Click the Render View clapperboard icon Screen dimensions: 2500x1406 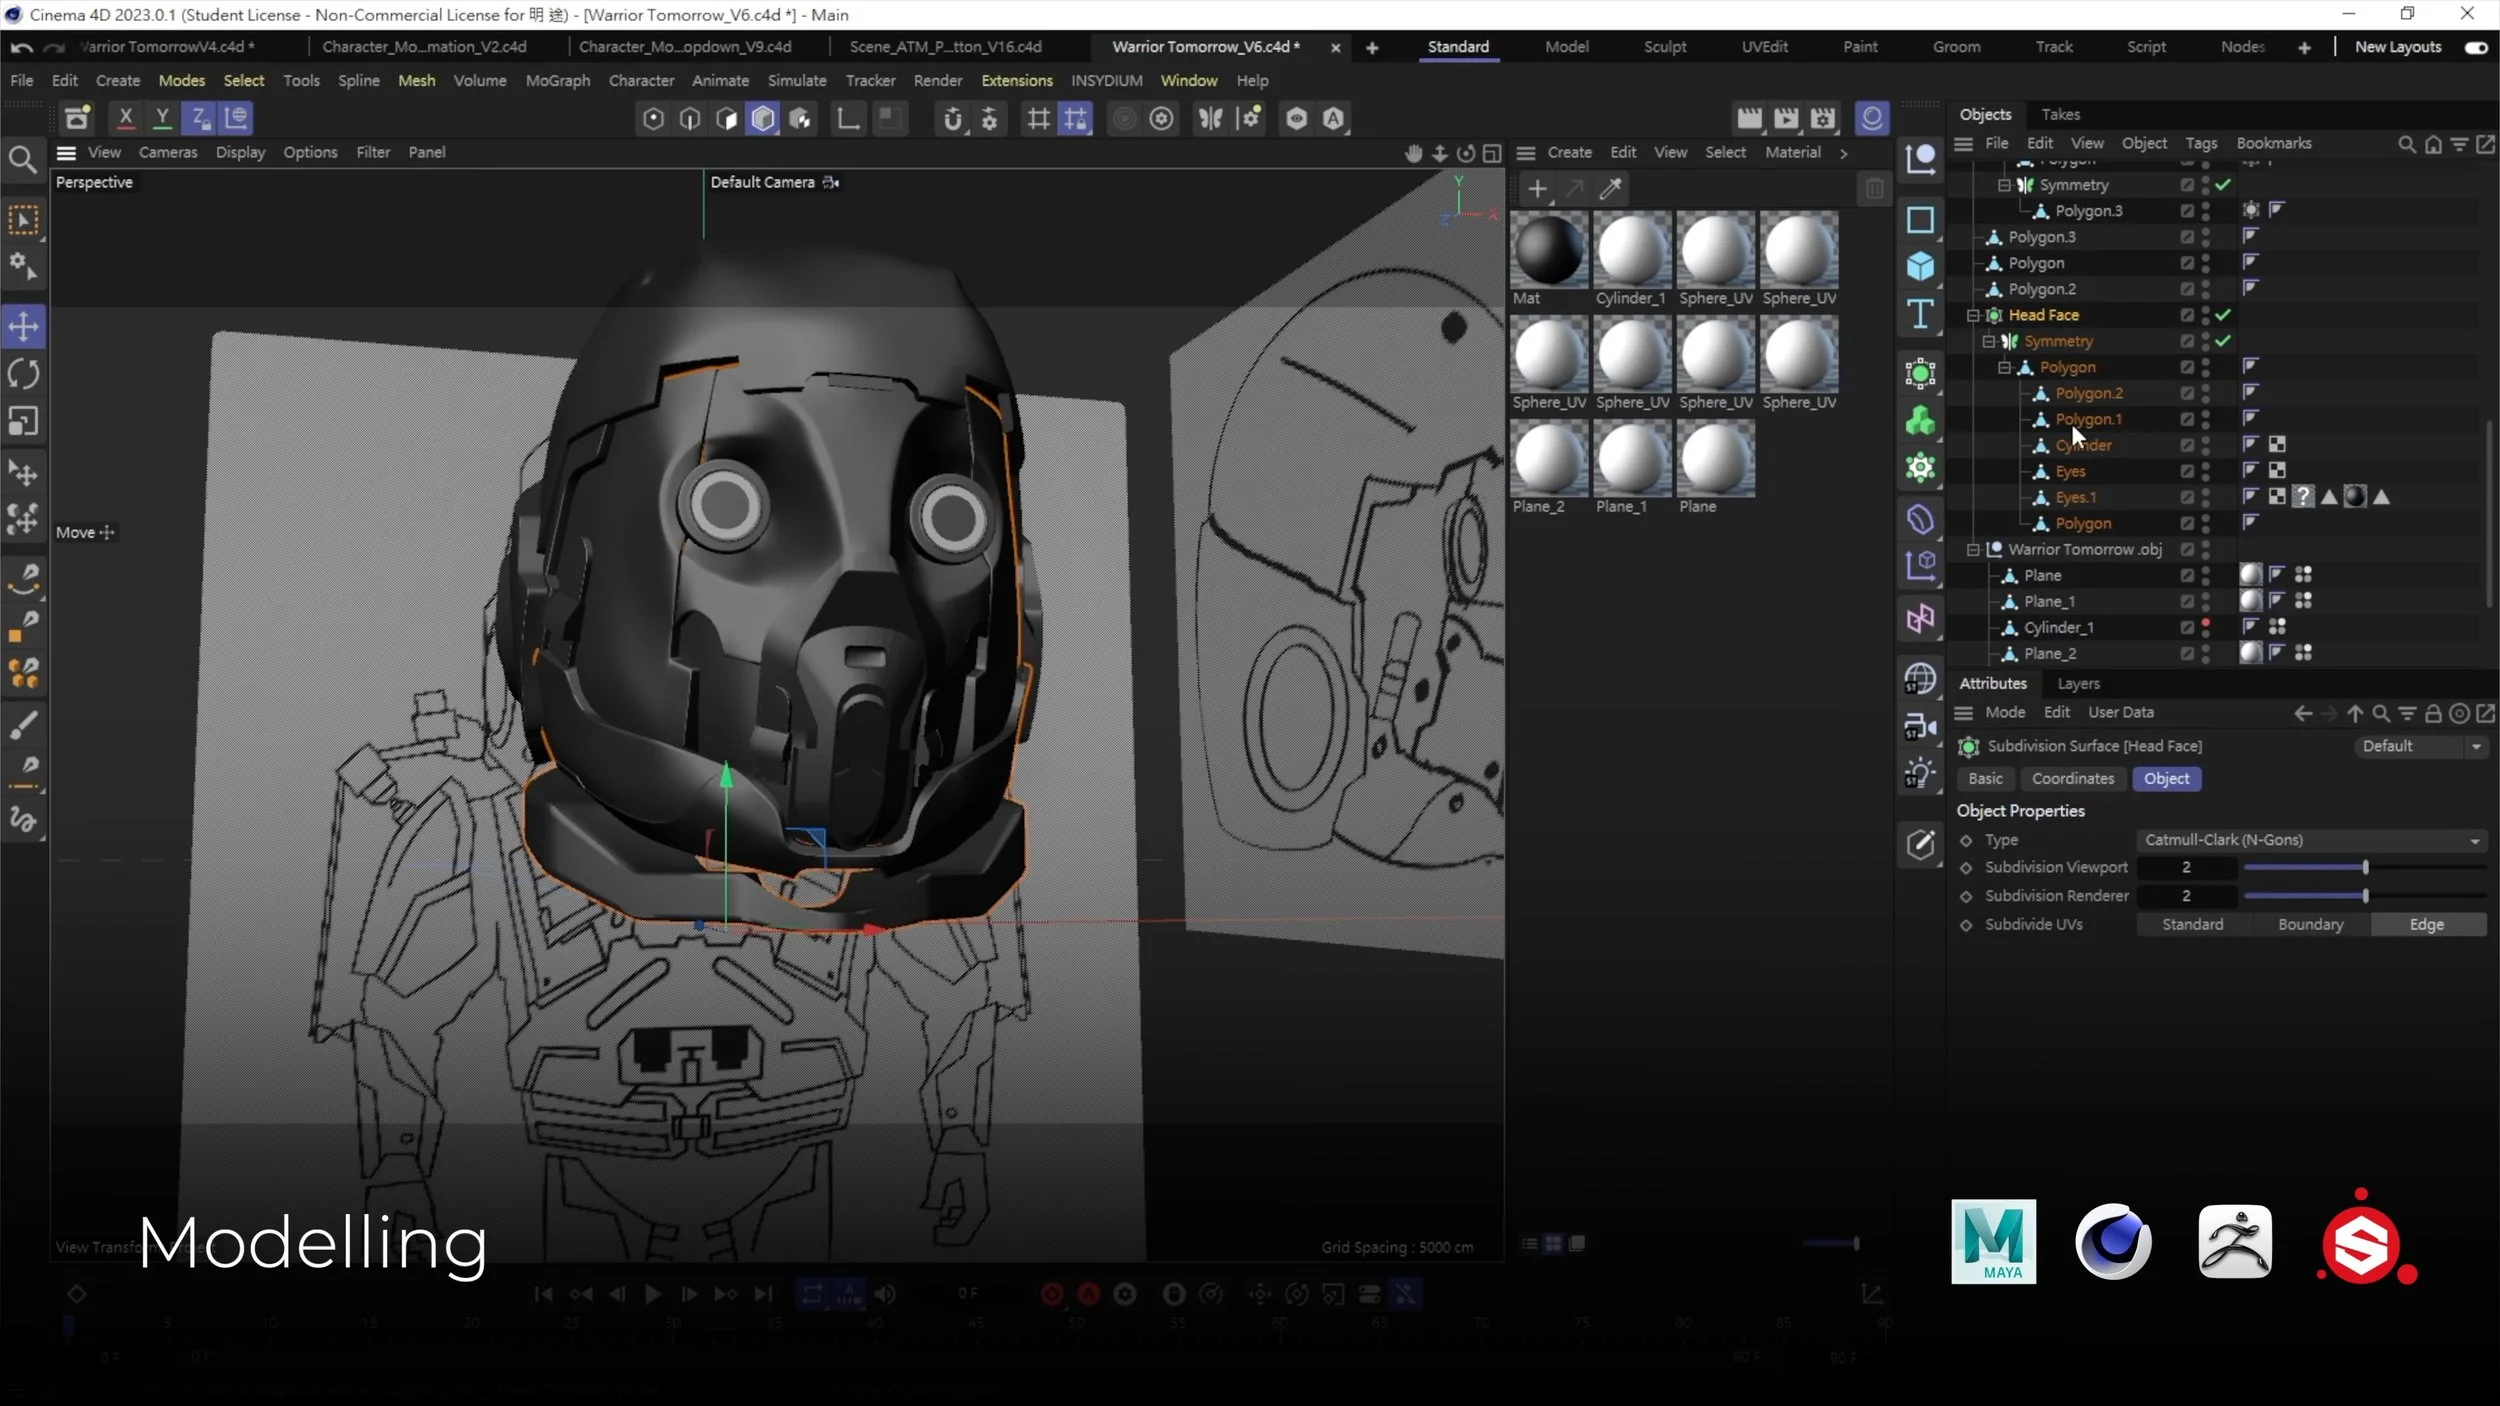1748,118
